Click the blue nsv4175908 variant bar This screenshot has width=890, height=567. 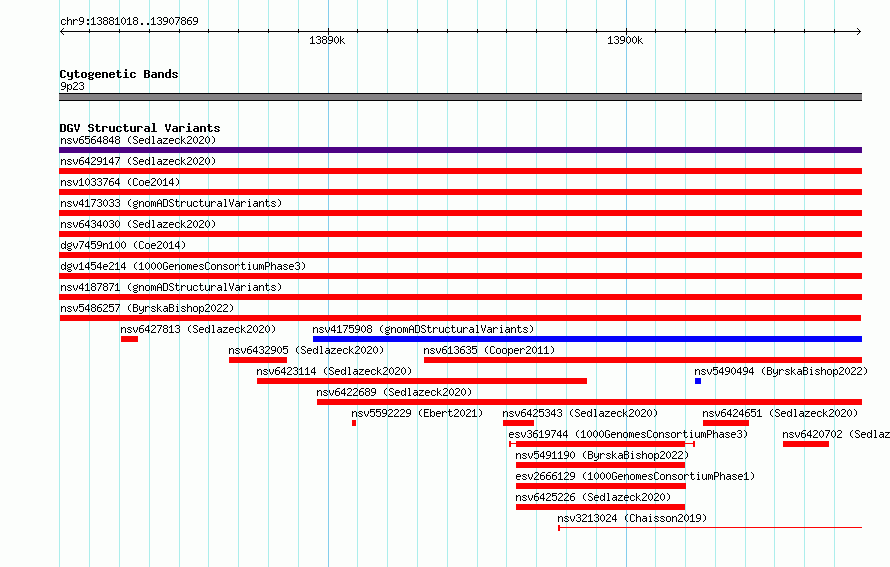tap(587, 339)
